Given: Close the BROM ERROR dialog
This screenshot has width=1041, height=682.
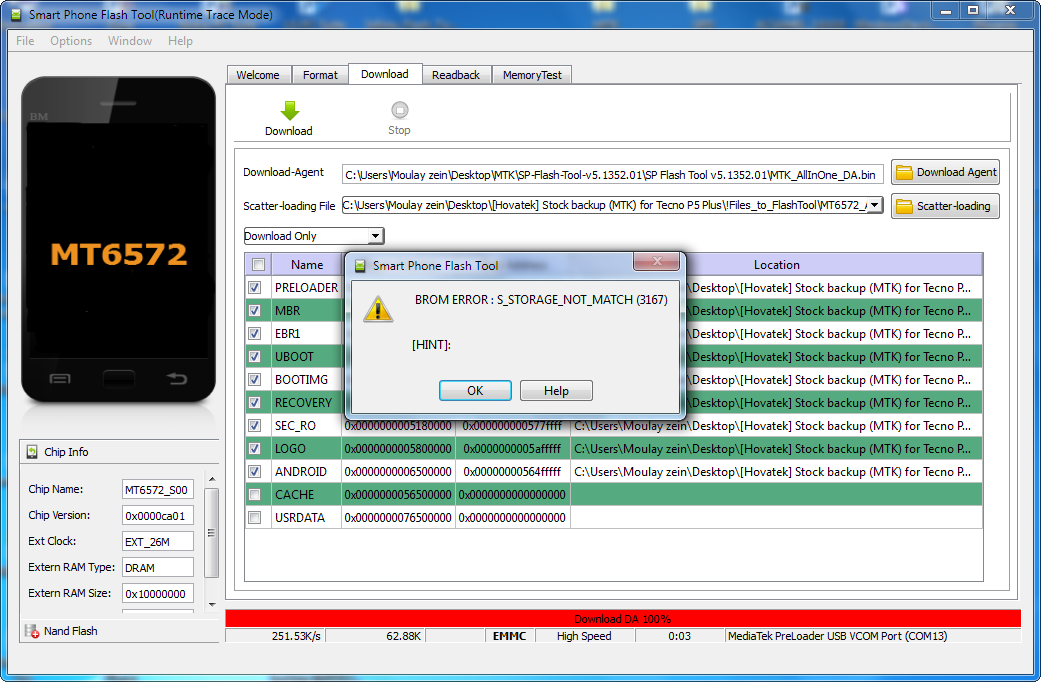Looking at the screenshot, I should (656, 261).
